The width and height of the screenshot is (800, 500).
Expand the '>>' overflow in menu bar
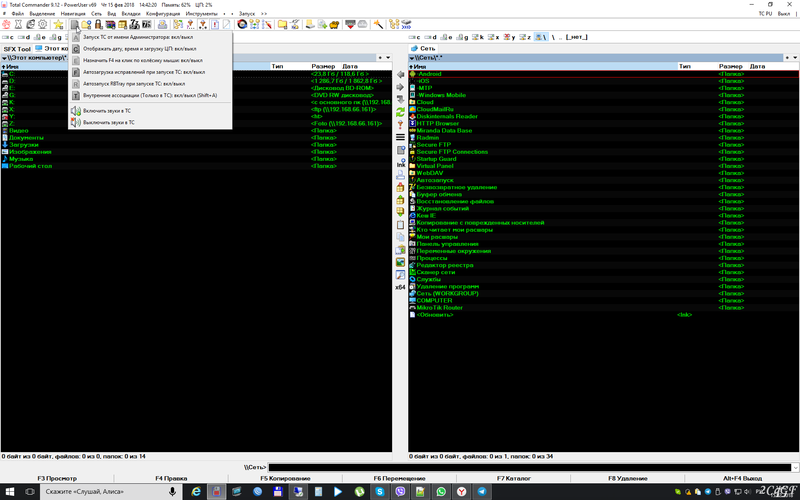click(x=264, y=14)
